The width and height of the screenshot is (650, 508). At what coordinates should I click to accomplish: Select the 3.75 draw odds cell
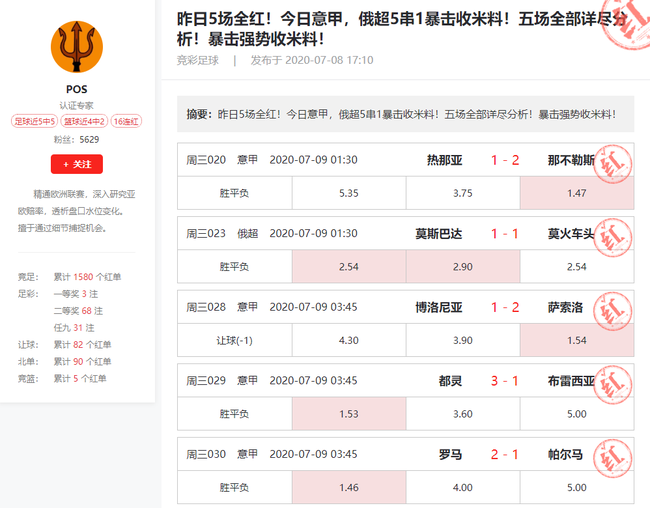pyautogui.click(x=463, y=193)
